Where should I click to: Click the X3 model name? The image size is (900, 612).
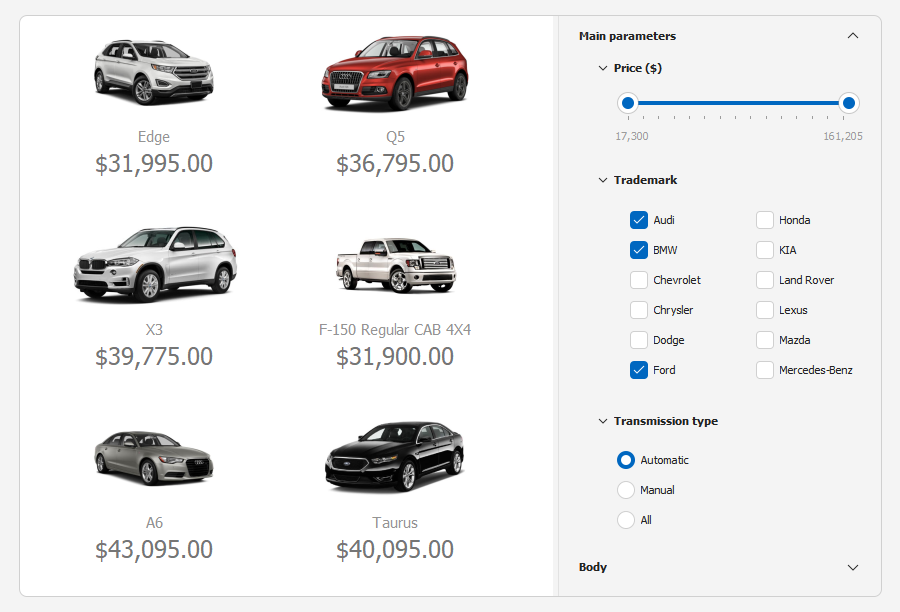point(154,330)
